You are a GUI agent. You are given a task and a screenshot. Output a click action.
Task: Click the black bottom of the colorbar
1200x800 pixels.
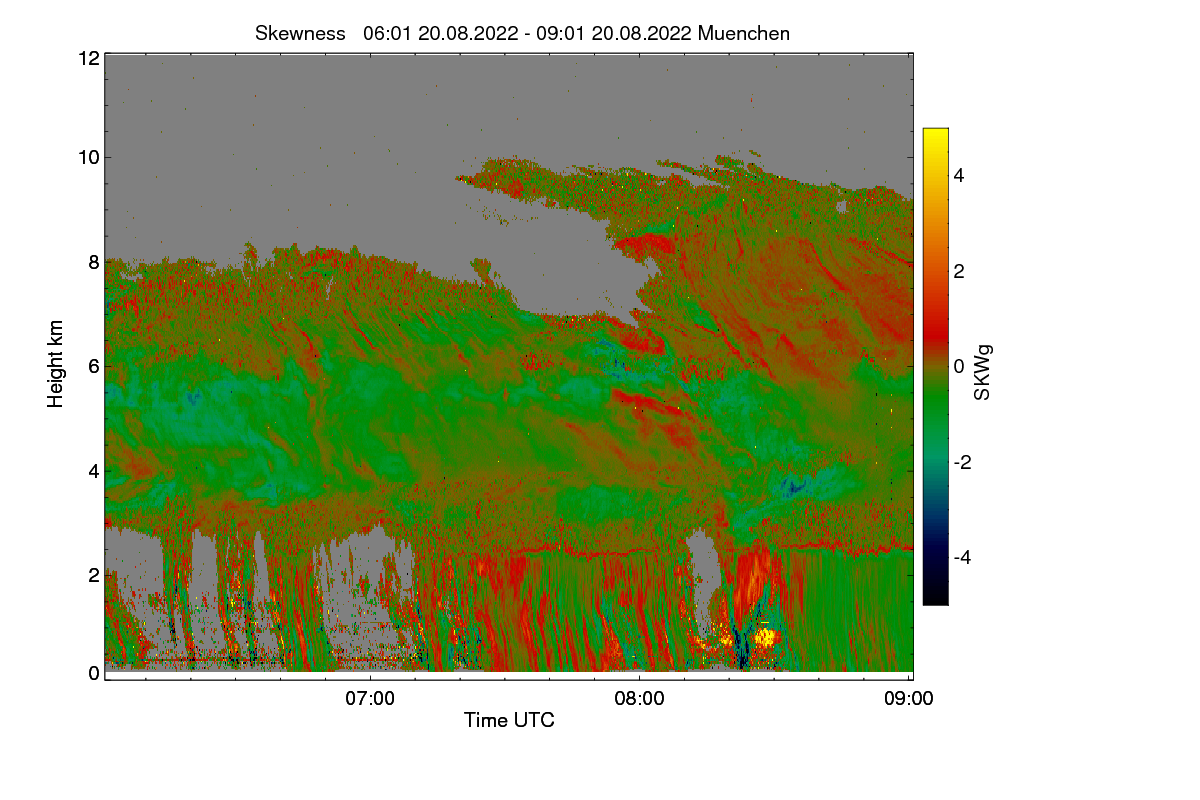(935, 594)
